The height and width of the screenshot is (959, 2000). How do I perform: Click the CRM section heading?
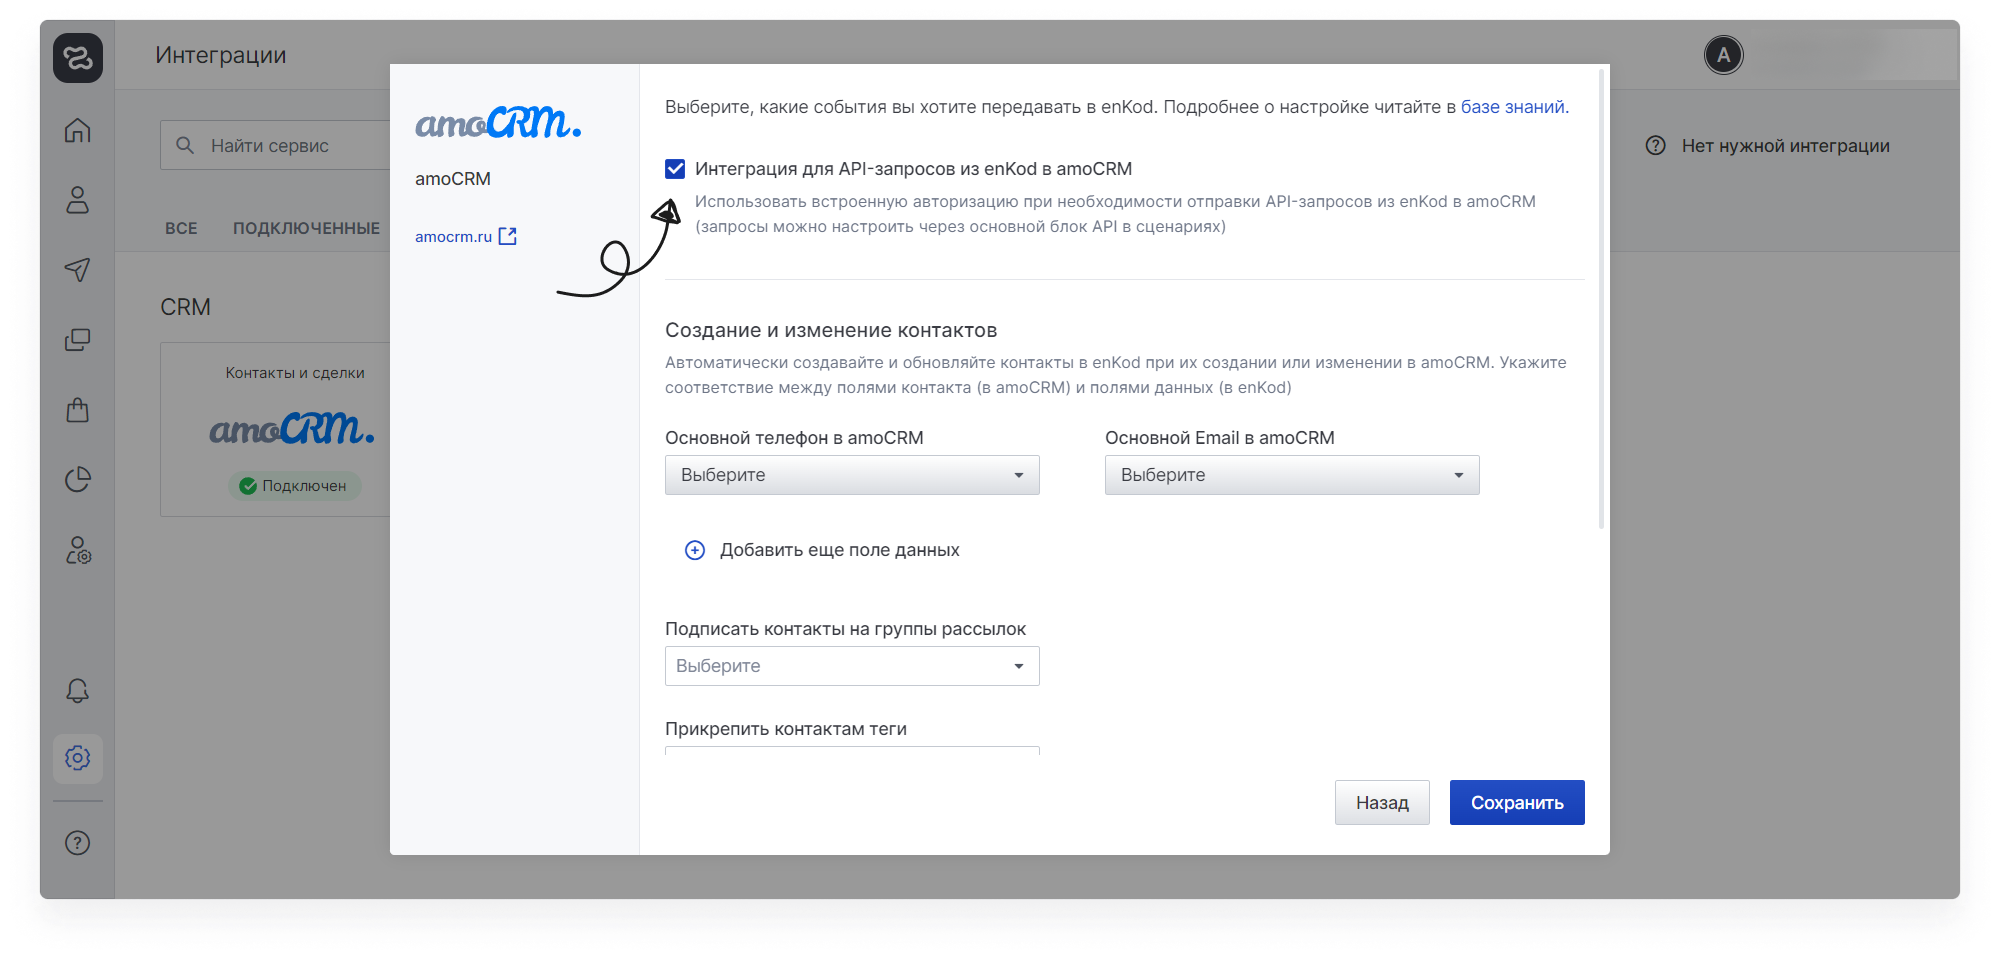(x=186, y=307)
